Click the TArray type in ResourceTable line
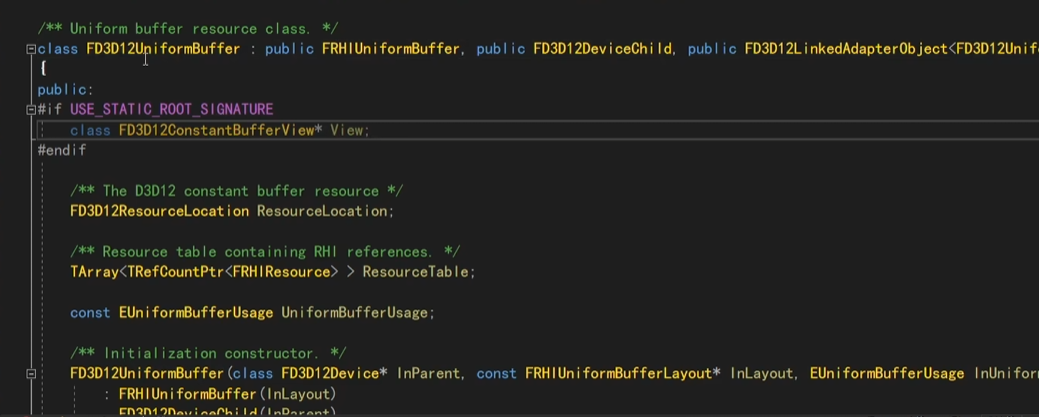 (94, 272)
